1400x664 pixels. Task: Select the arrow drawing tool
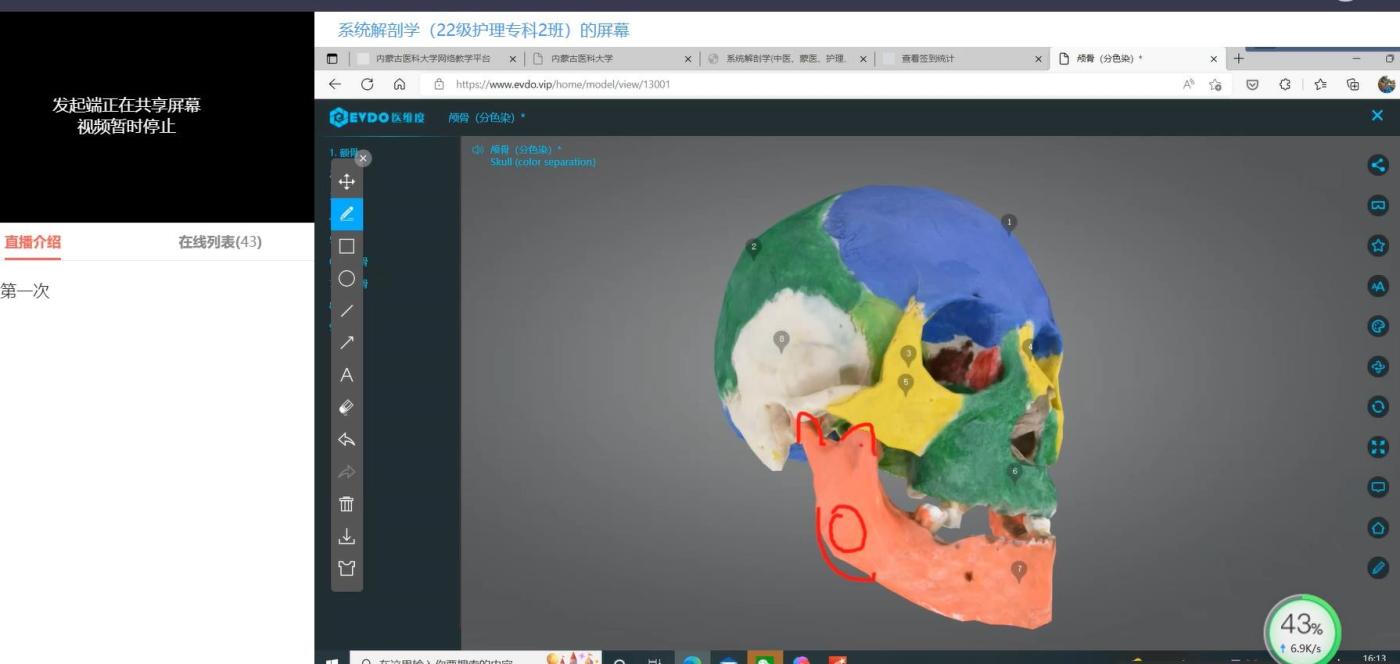click(347, 343)
